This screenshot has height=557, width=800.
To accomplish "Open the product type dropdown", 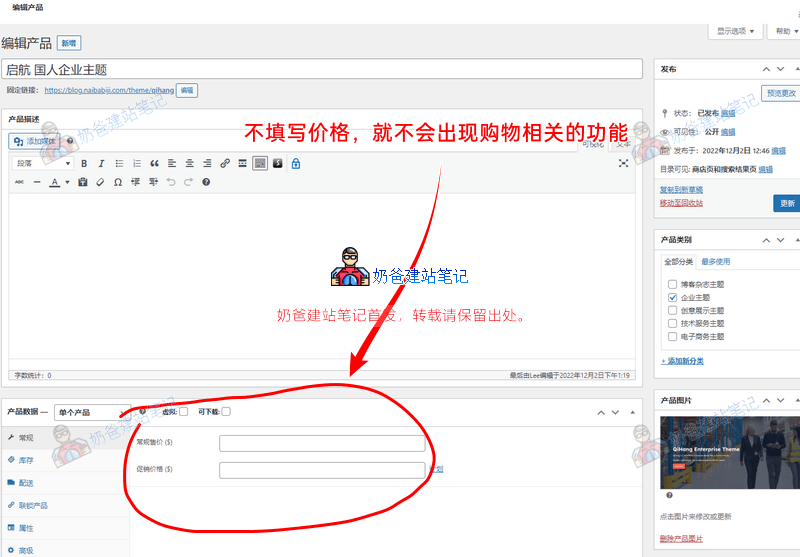I will coord(92,412).
